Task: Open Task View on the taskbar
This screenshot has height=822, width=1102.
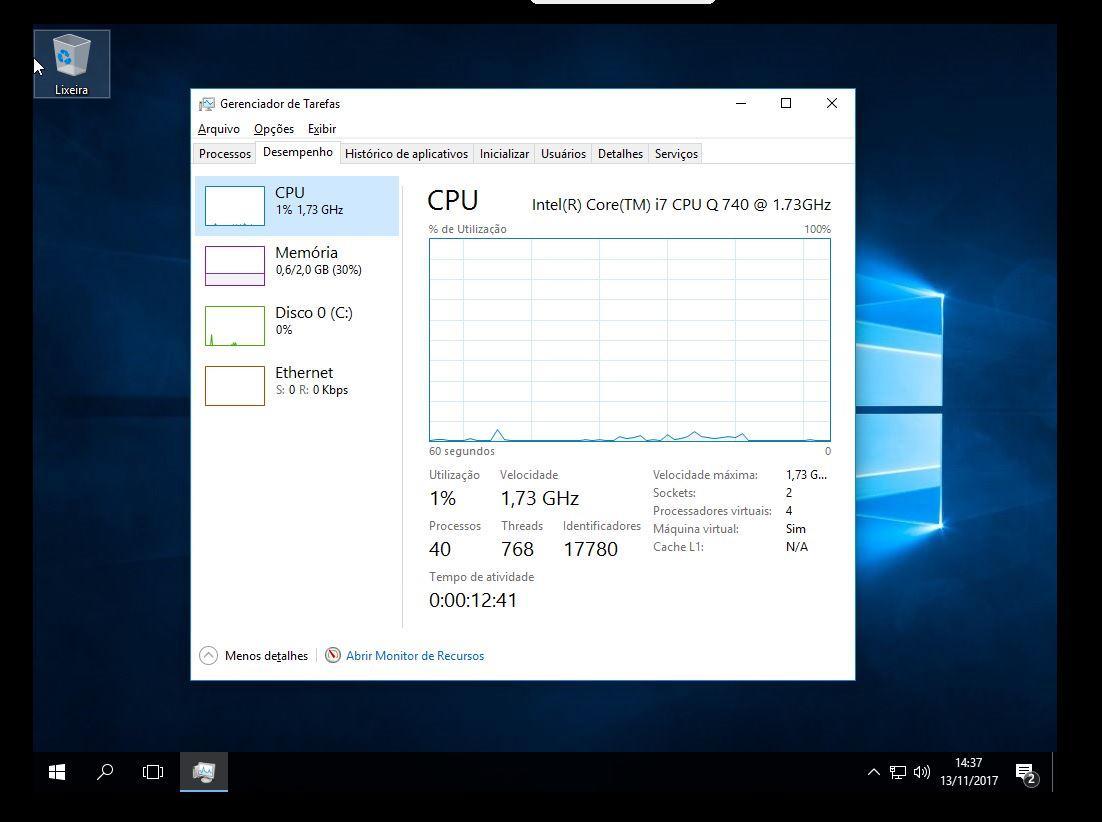Action: point(153,772)
